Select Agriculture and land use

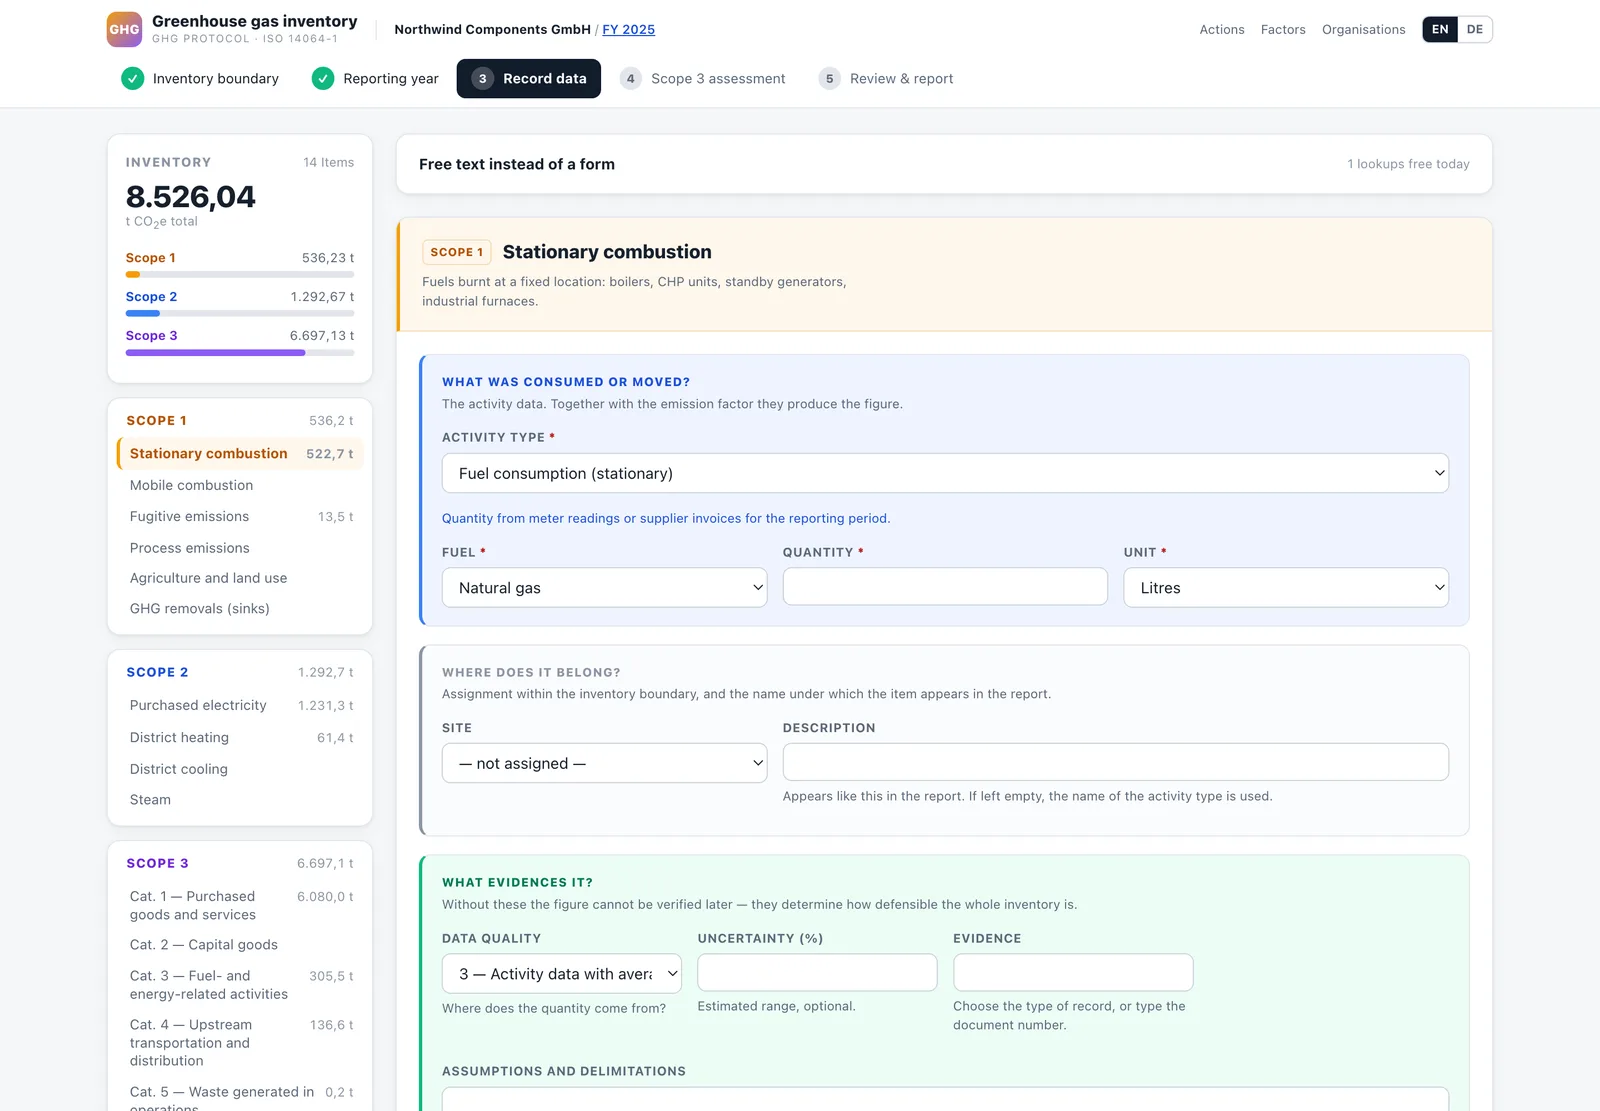(x=240, y=578)
